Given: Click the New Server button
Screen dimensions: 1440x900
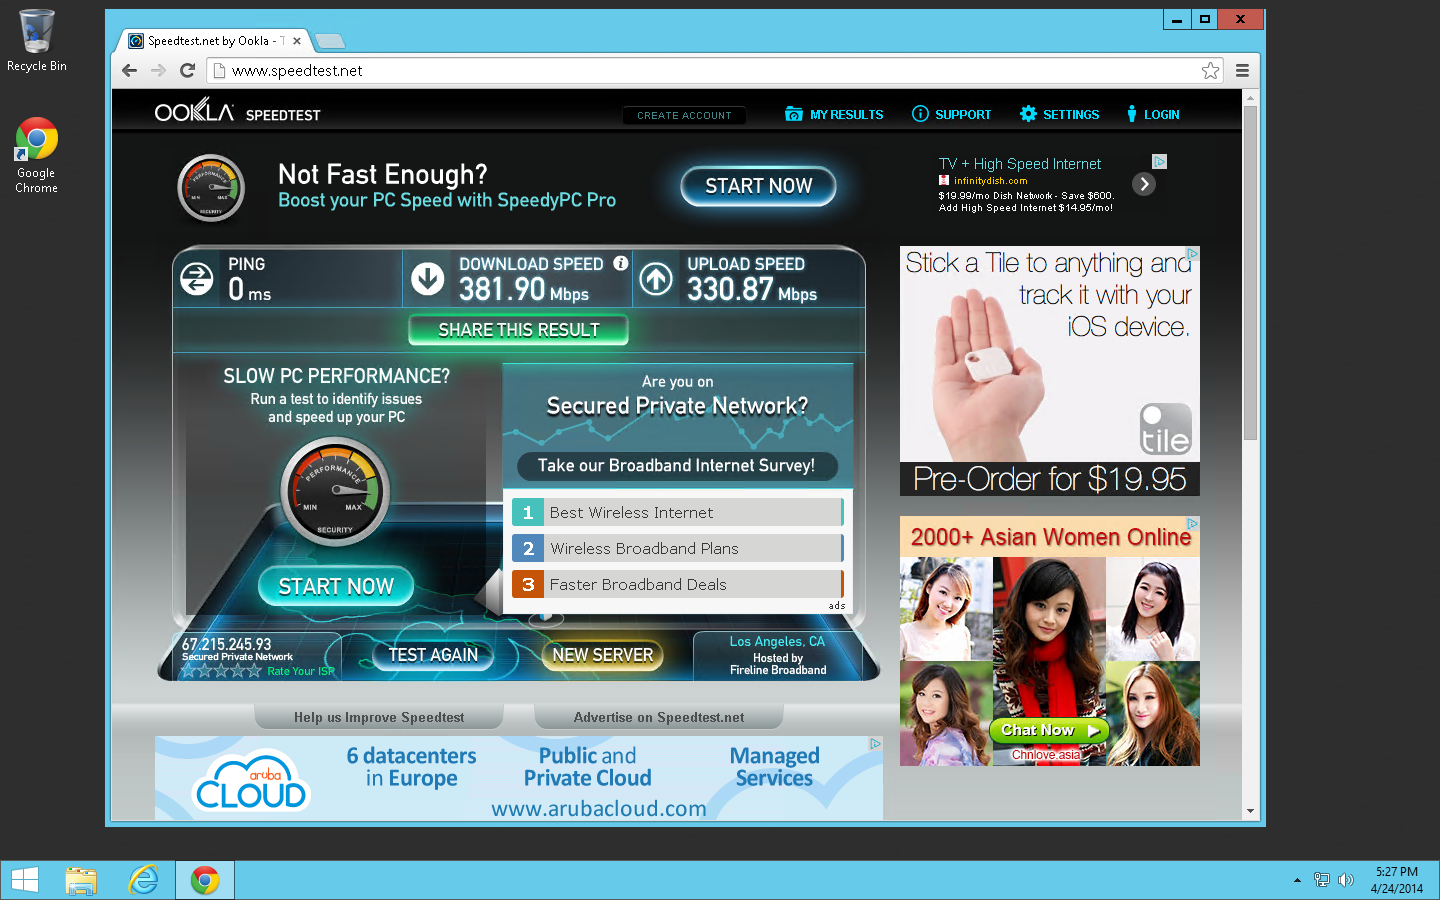Looking at the screenshot, I should point(602,655).
